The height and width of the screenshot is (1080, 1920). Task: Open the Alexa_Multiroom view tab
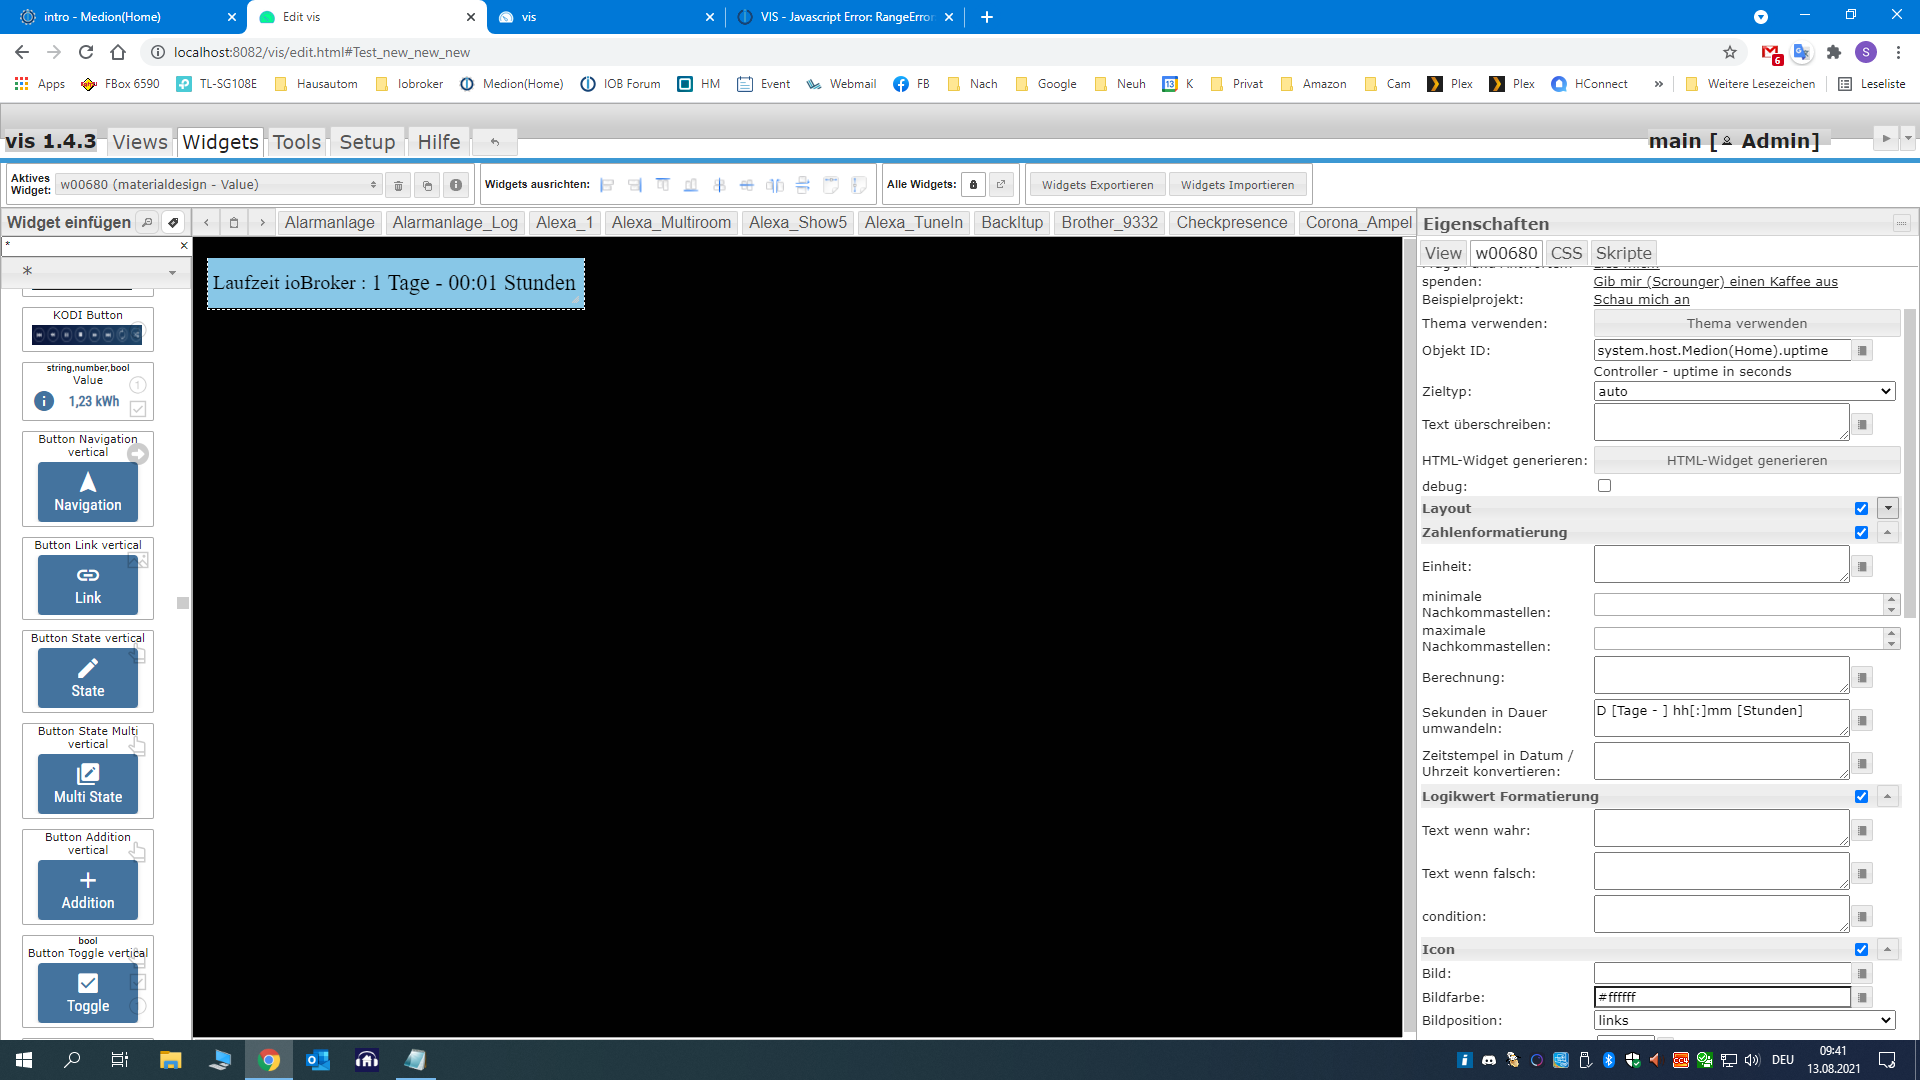(671, 223)
